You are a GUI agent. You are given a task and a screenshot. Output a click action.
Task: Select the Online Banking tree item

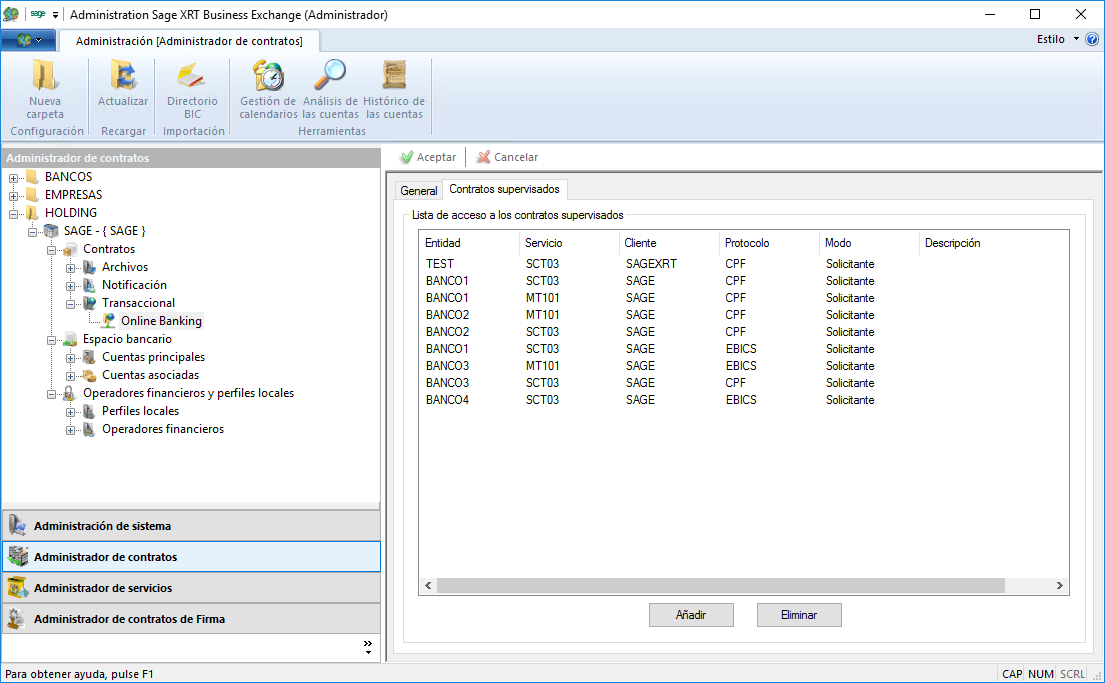(160, 321)
